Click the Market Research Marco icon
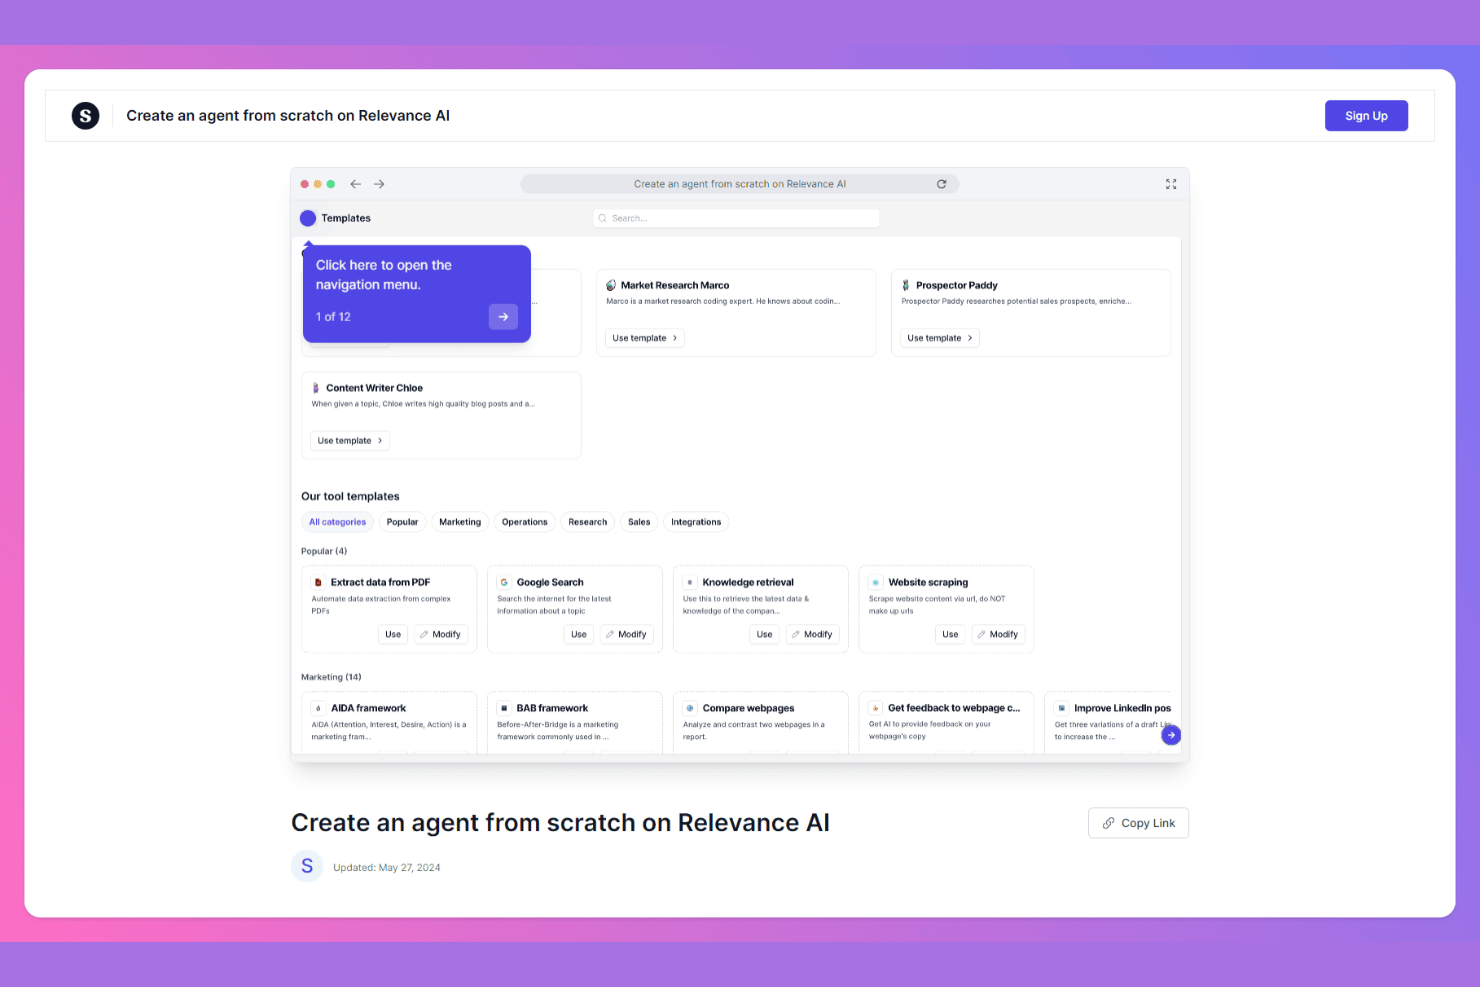This screenshot has height=987, width=1480. pyautogui.click(x=611, y=285)
